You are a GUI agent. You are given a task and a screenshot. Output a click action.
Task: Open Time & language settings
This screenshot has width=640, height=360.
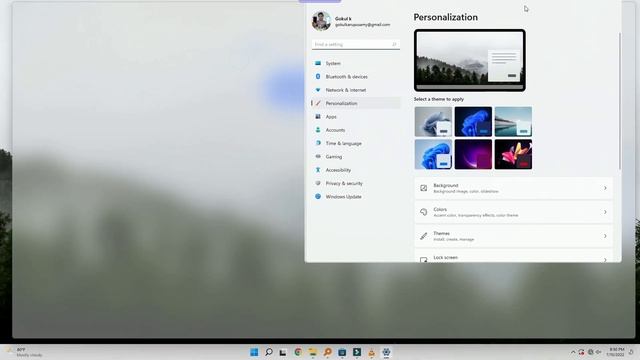pos(356,143)
